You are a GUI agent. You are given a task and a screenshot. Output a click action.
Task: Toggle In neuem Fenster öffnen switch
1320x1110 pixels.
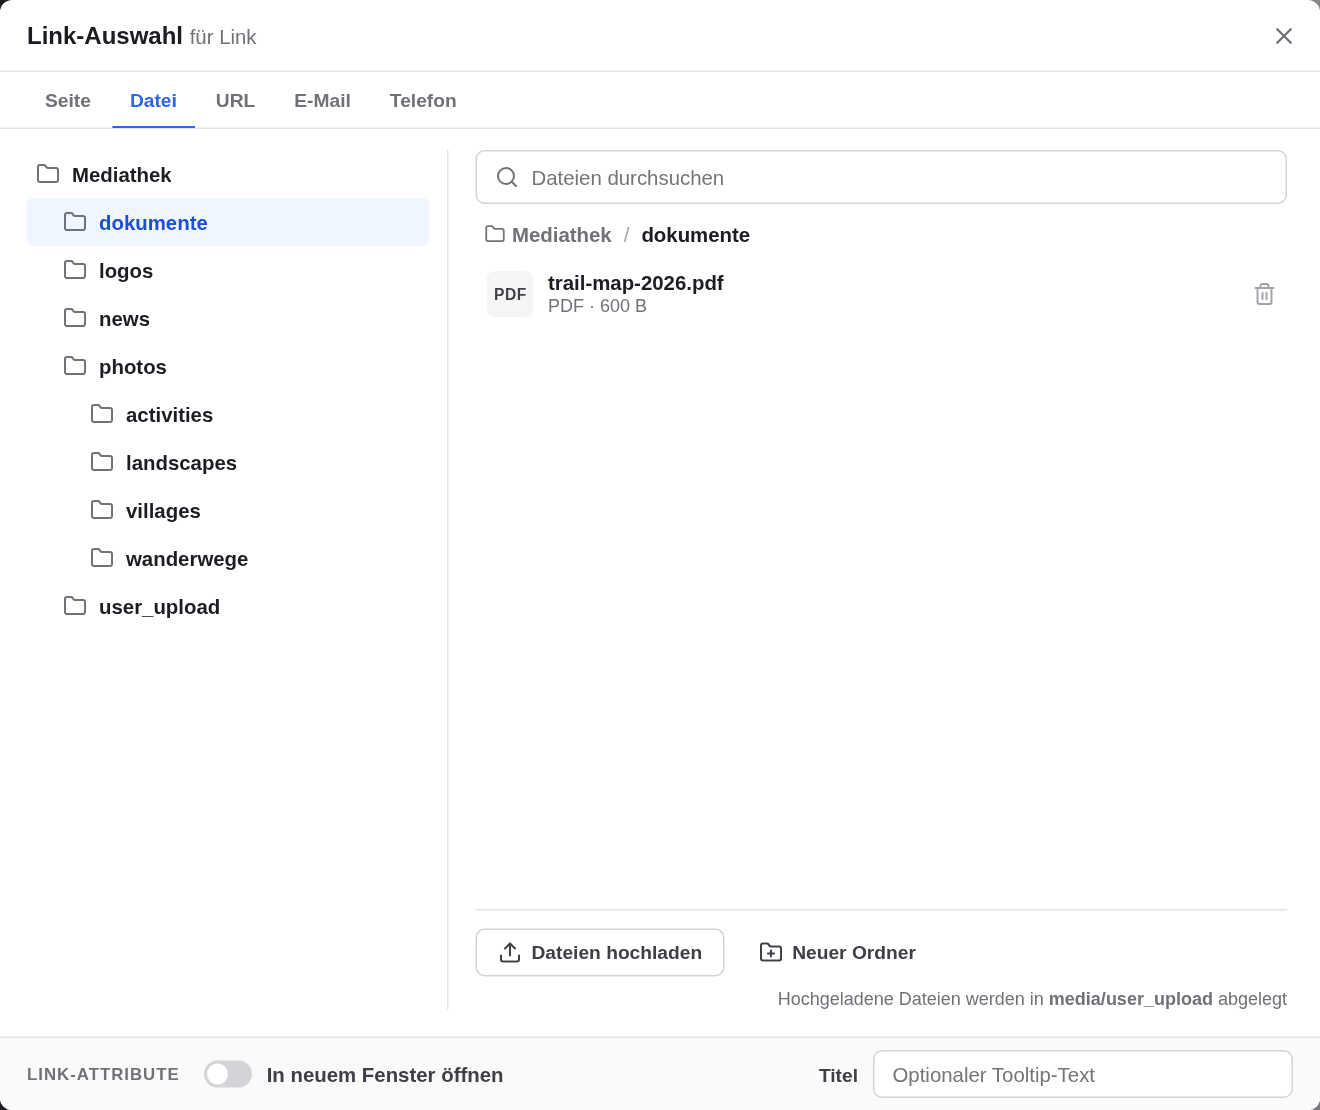point(228,1074)
